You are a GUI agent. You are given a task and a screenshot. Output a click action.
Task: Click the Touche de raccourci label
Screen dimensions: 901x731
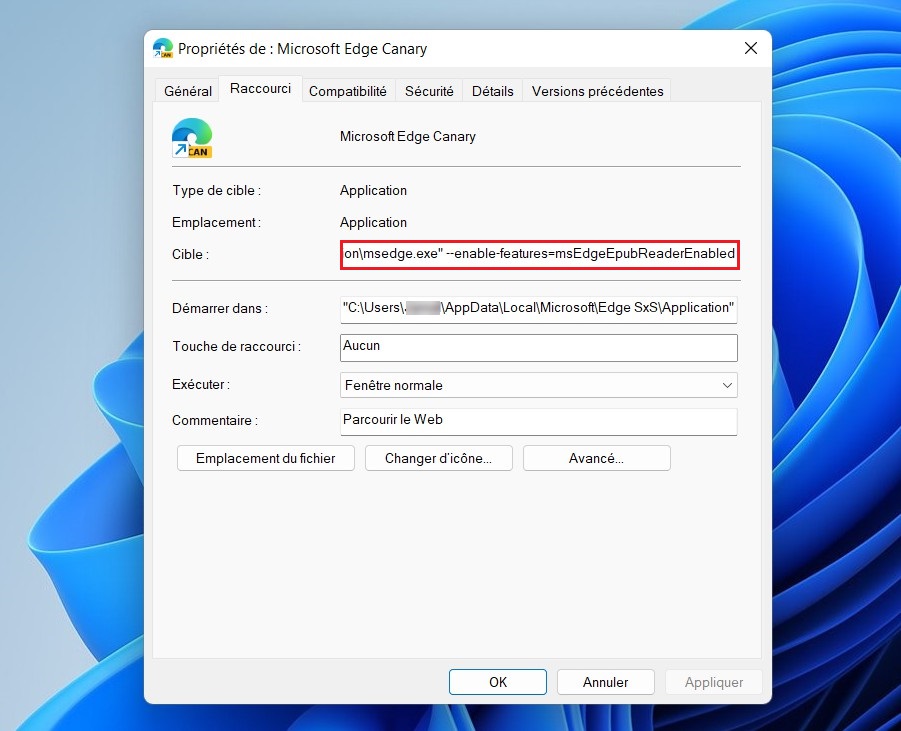tap(237, 347)
